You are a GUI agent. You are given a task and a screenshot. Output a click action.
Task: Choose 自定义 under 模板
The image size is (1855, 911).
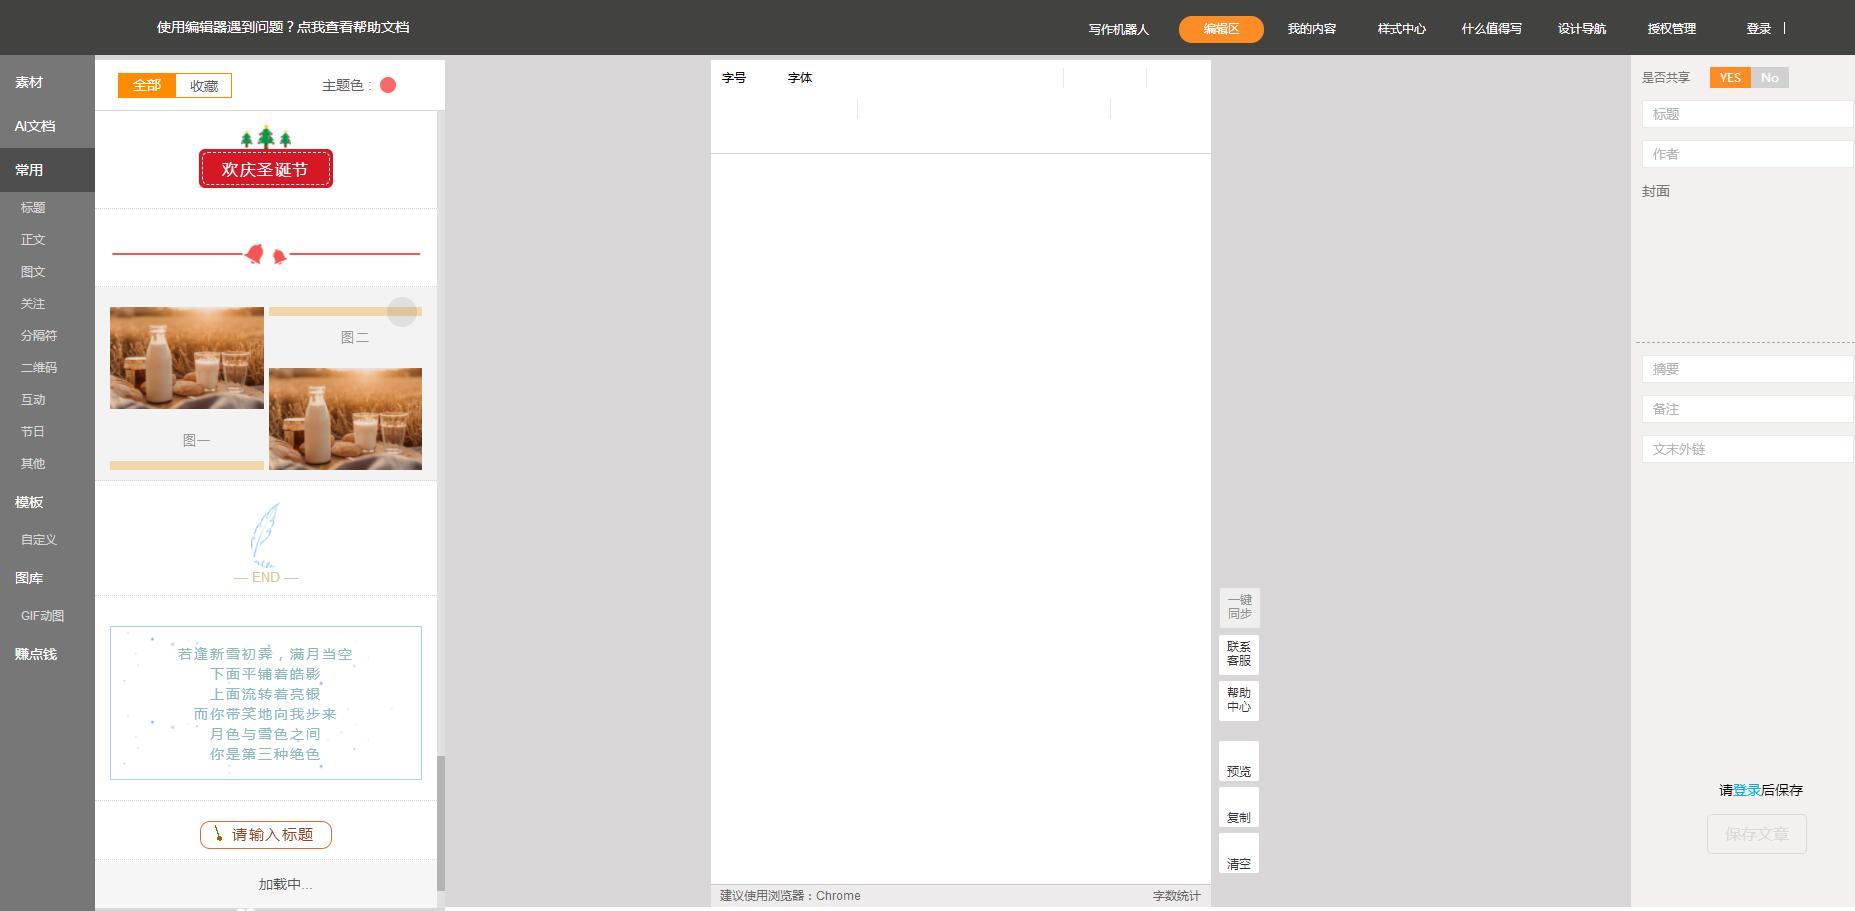(39, 540)
